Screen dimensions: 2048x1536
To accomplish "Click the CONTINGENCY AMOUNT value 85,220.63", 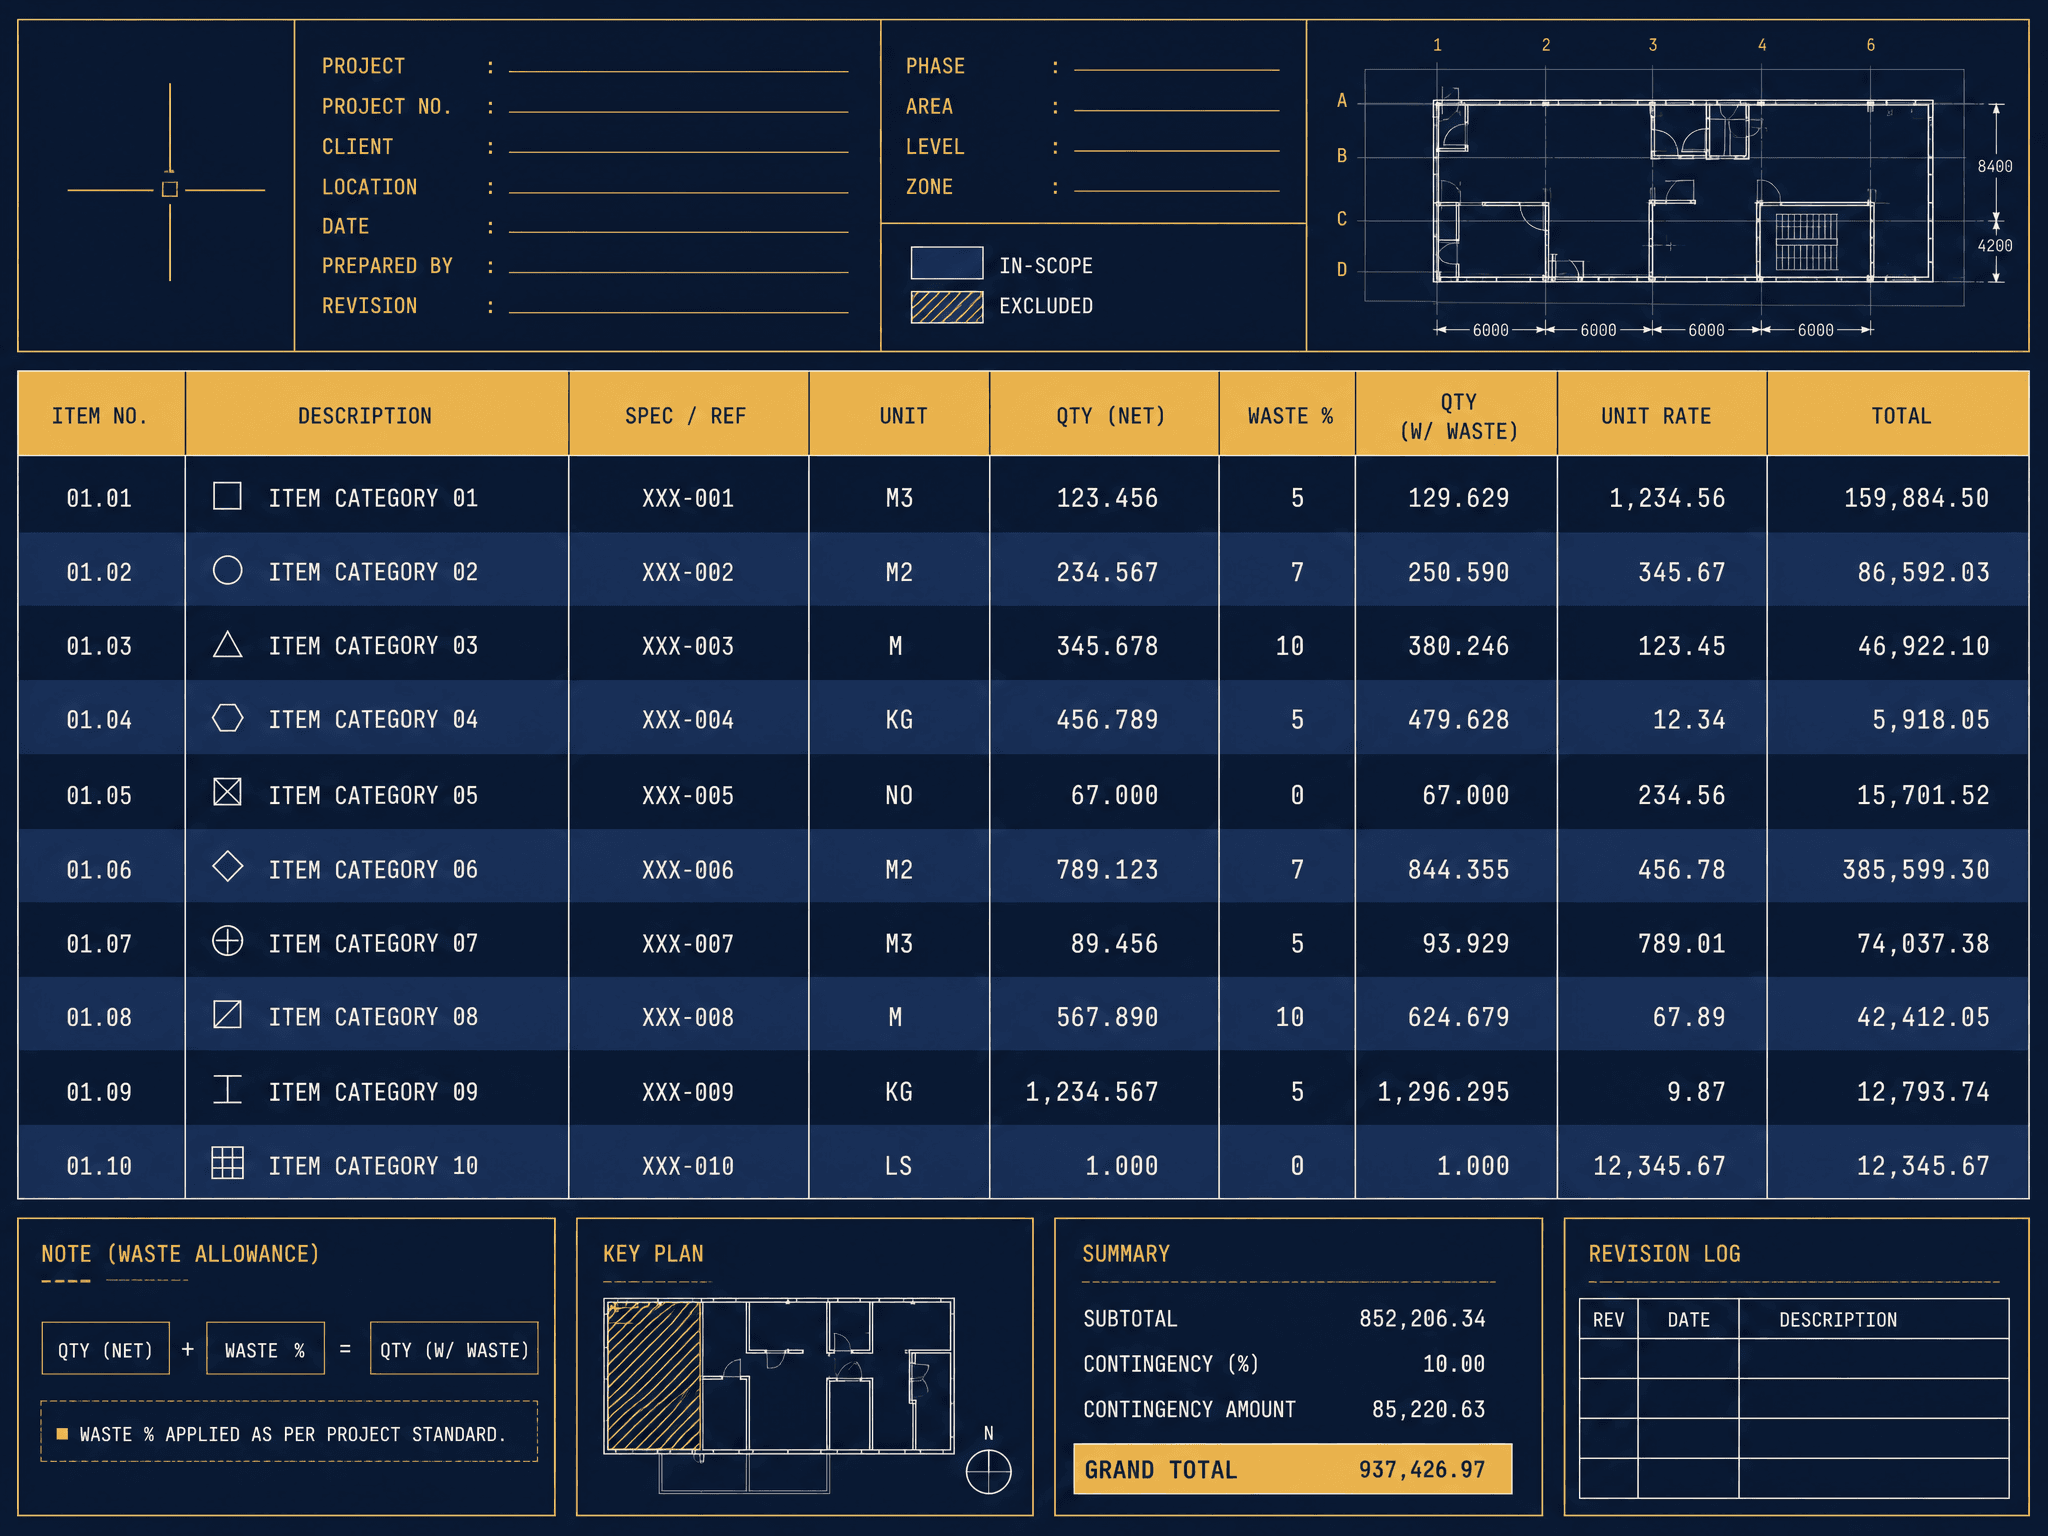I will (1428, 1409).
